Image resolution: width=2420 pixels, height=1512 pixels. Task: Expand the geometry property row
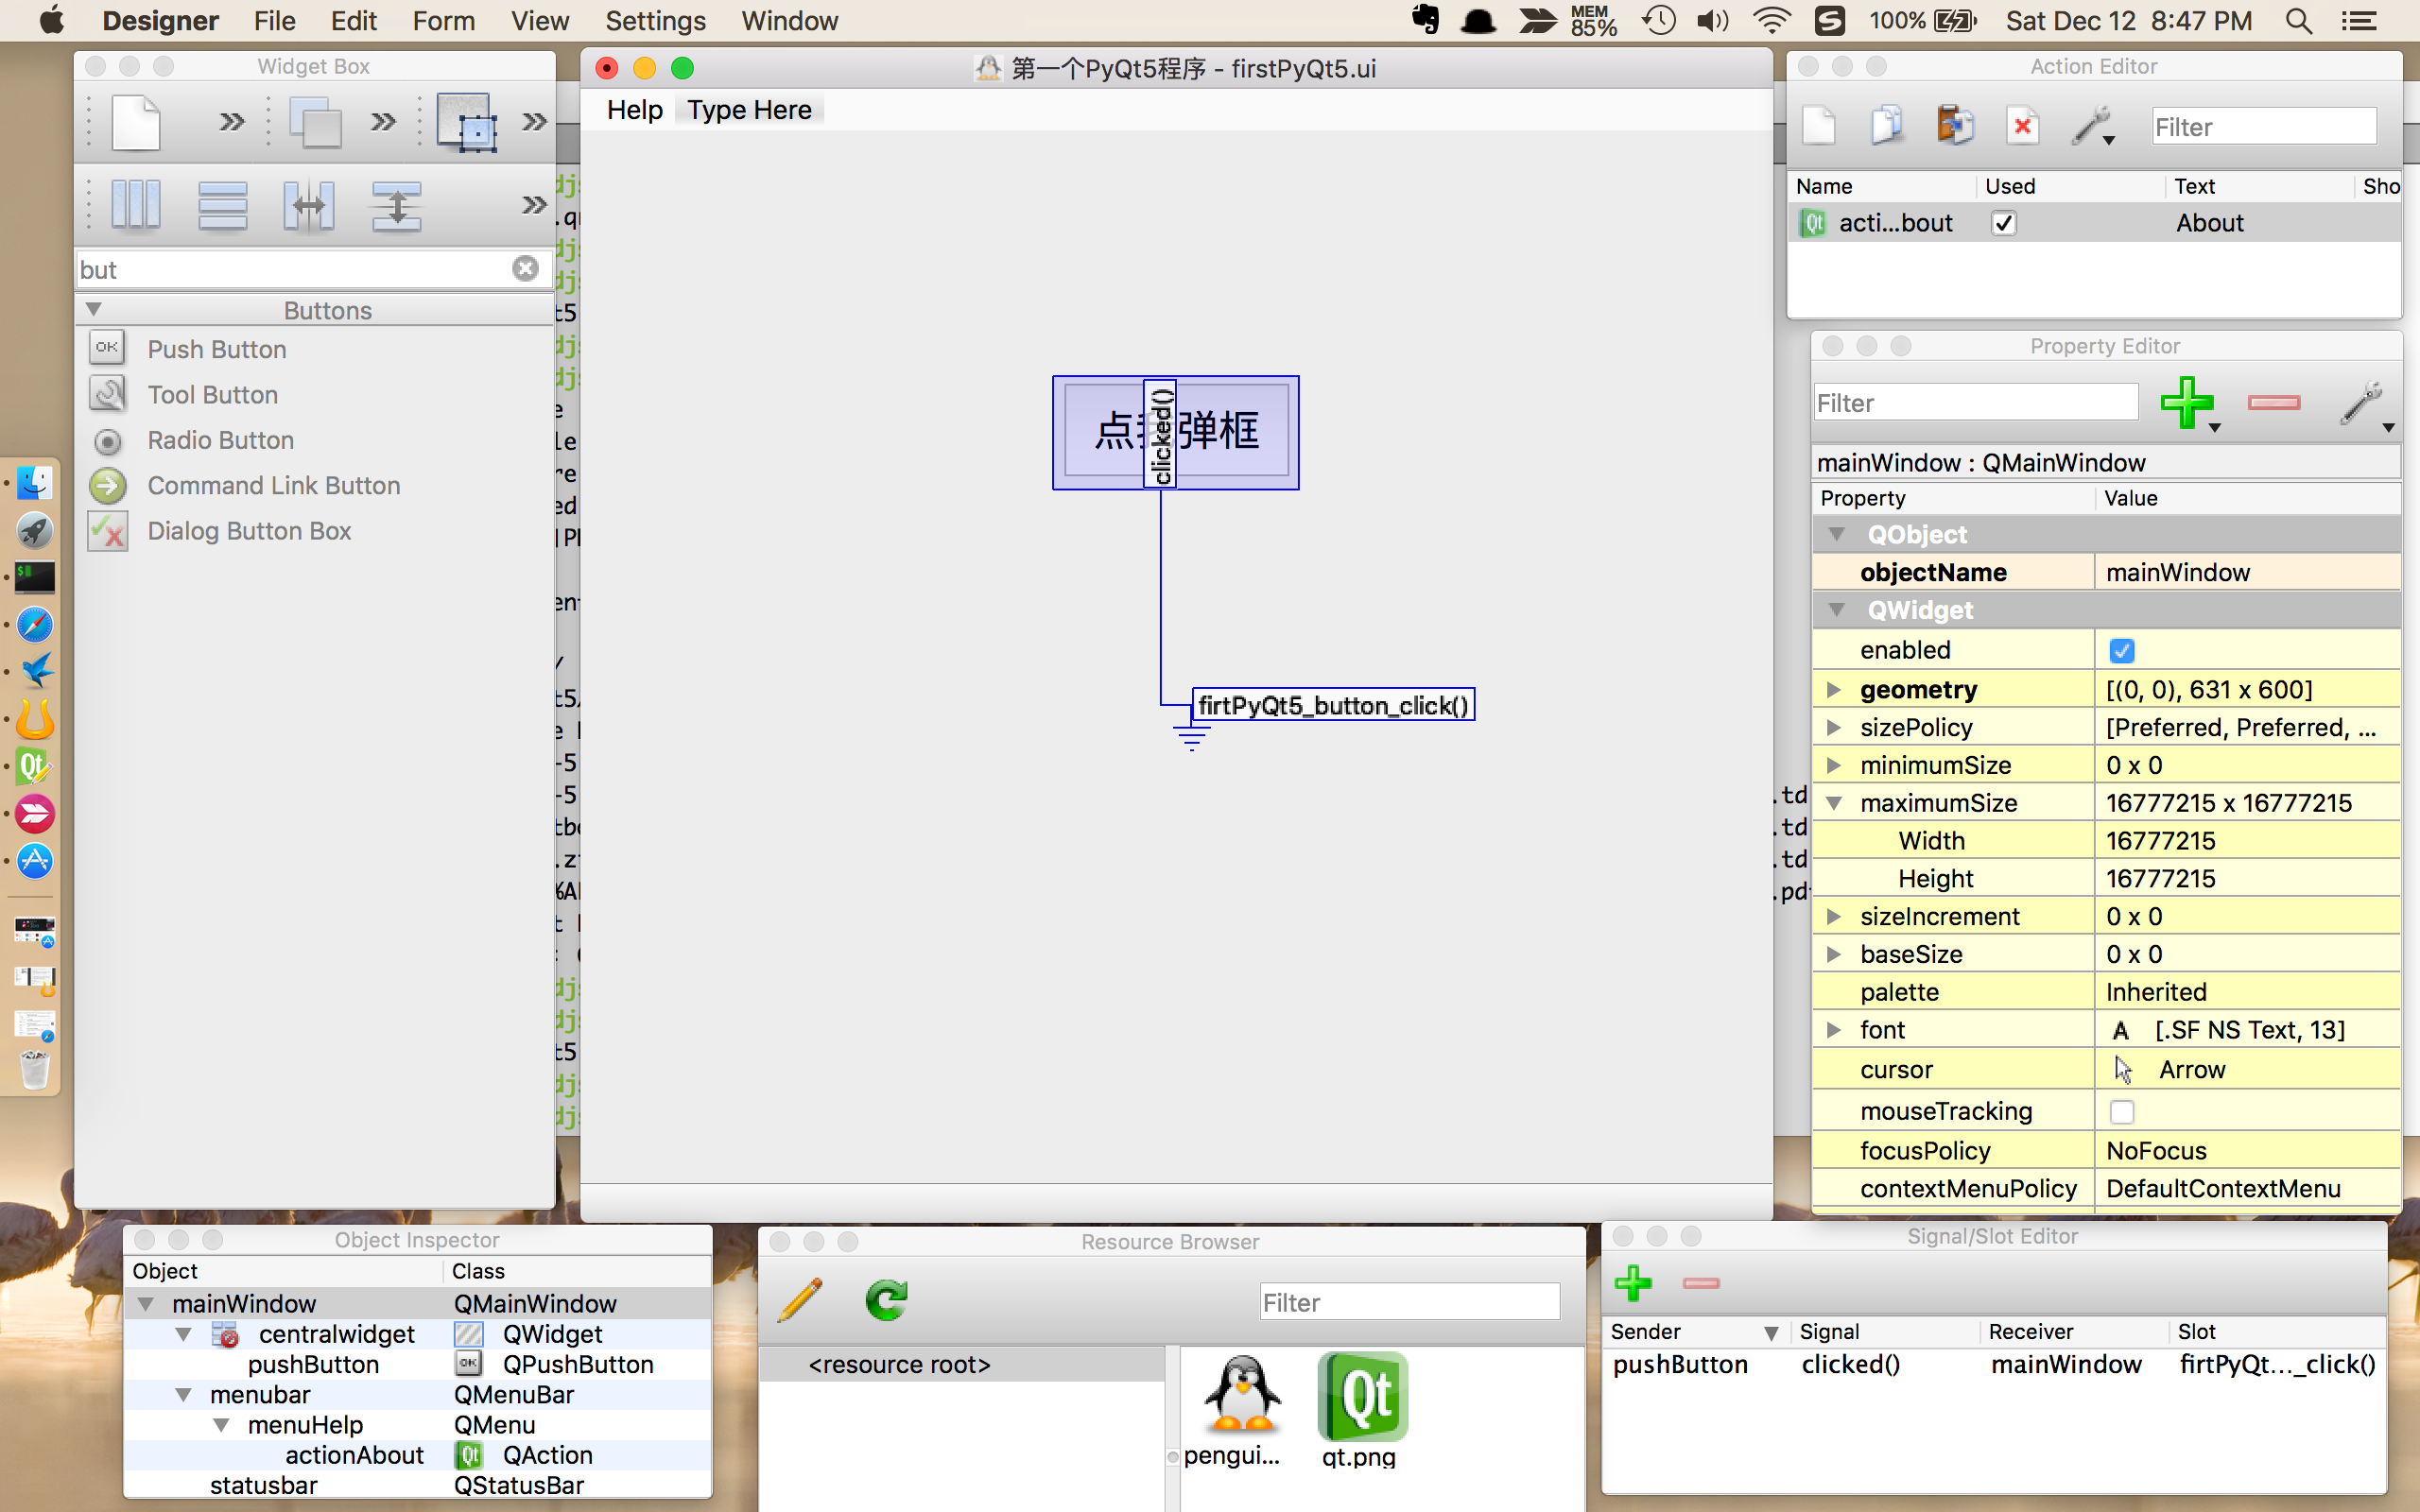[1834, 690]
